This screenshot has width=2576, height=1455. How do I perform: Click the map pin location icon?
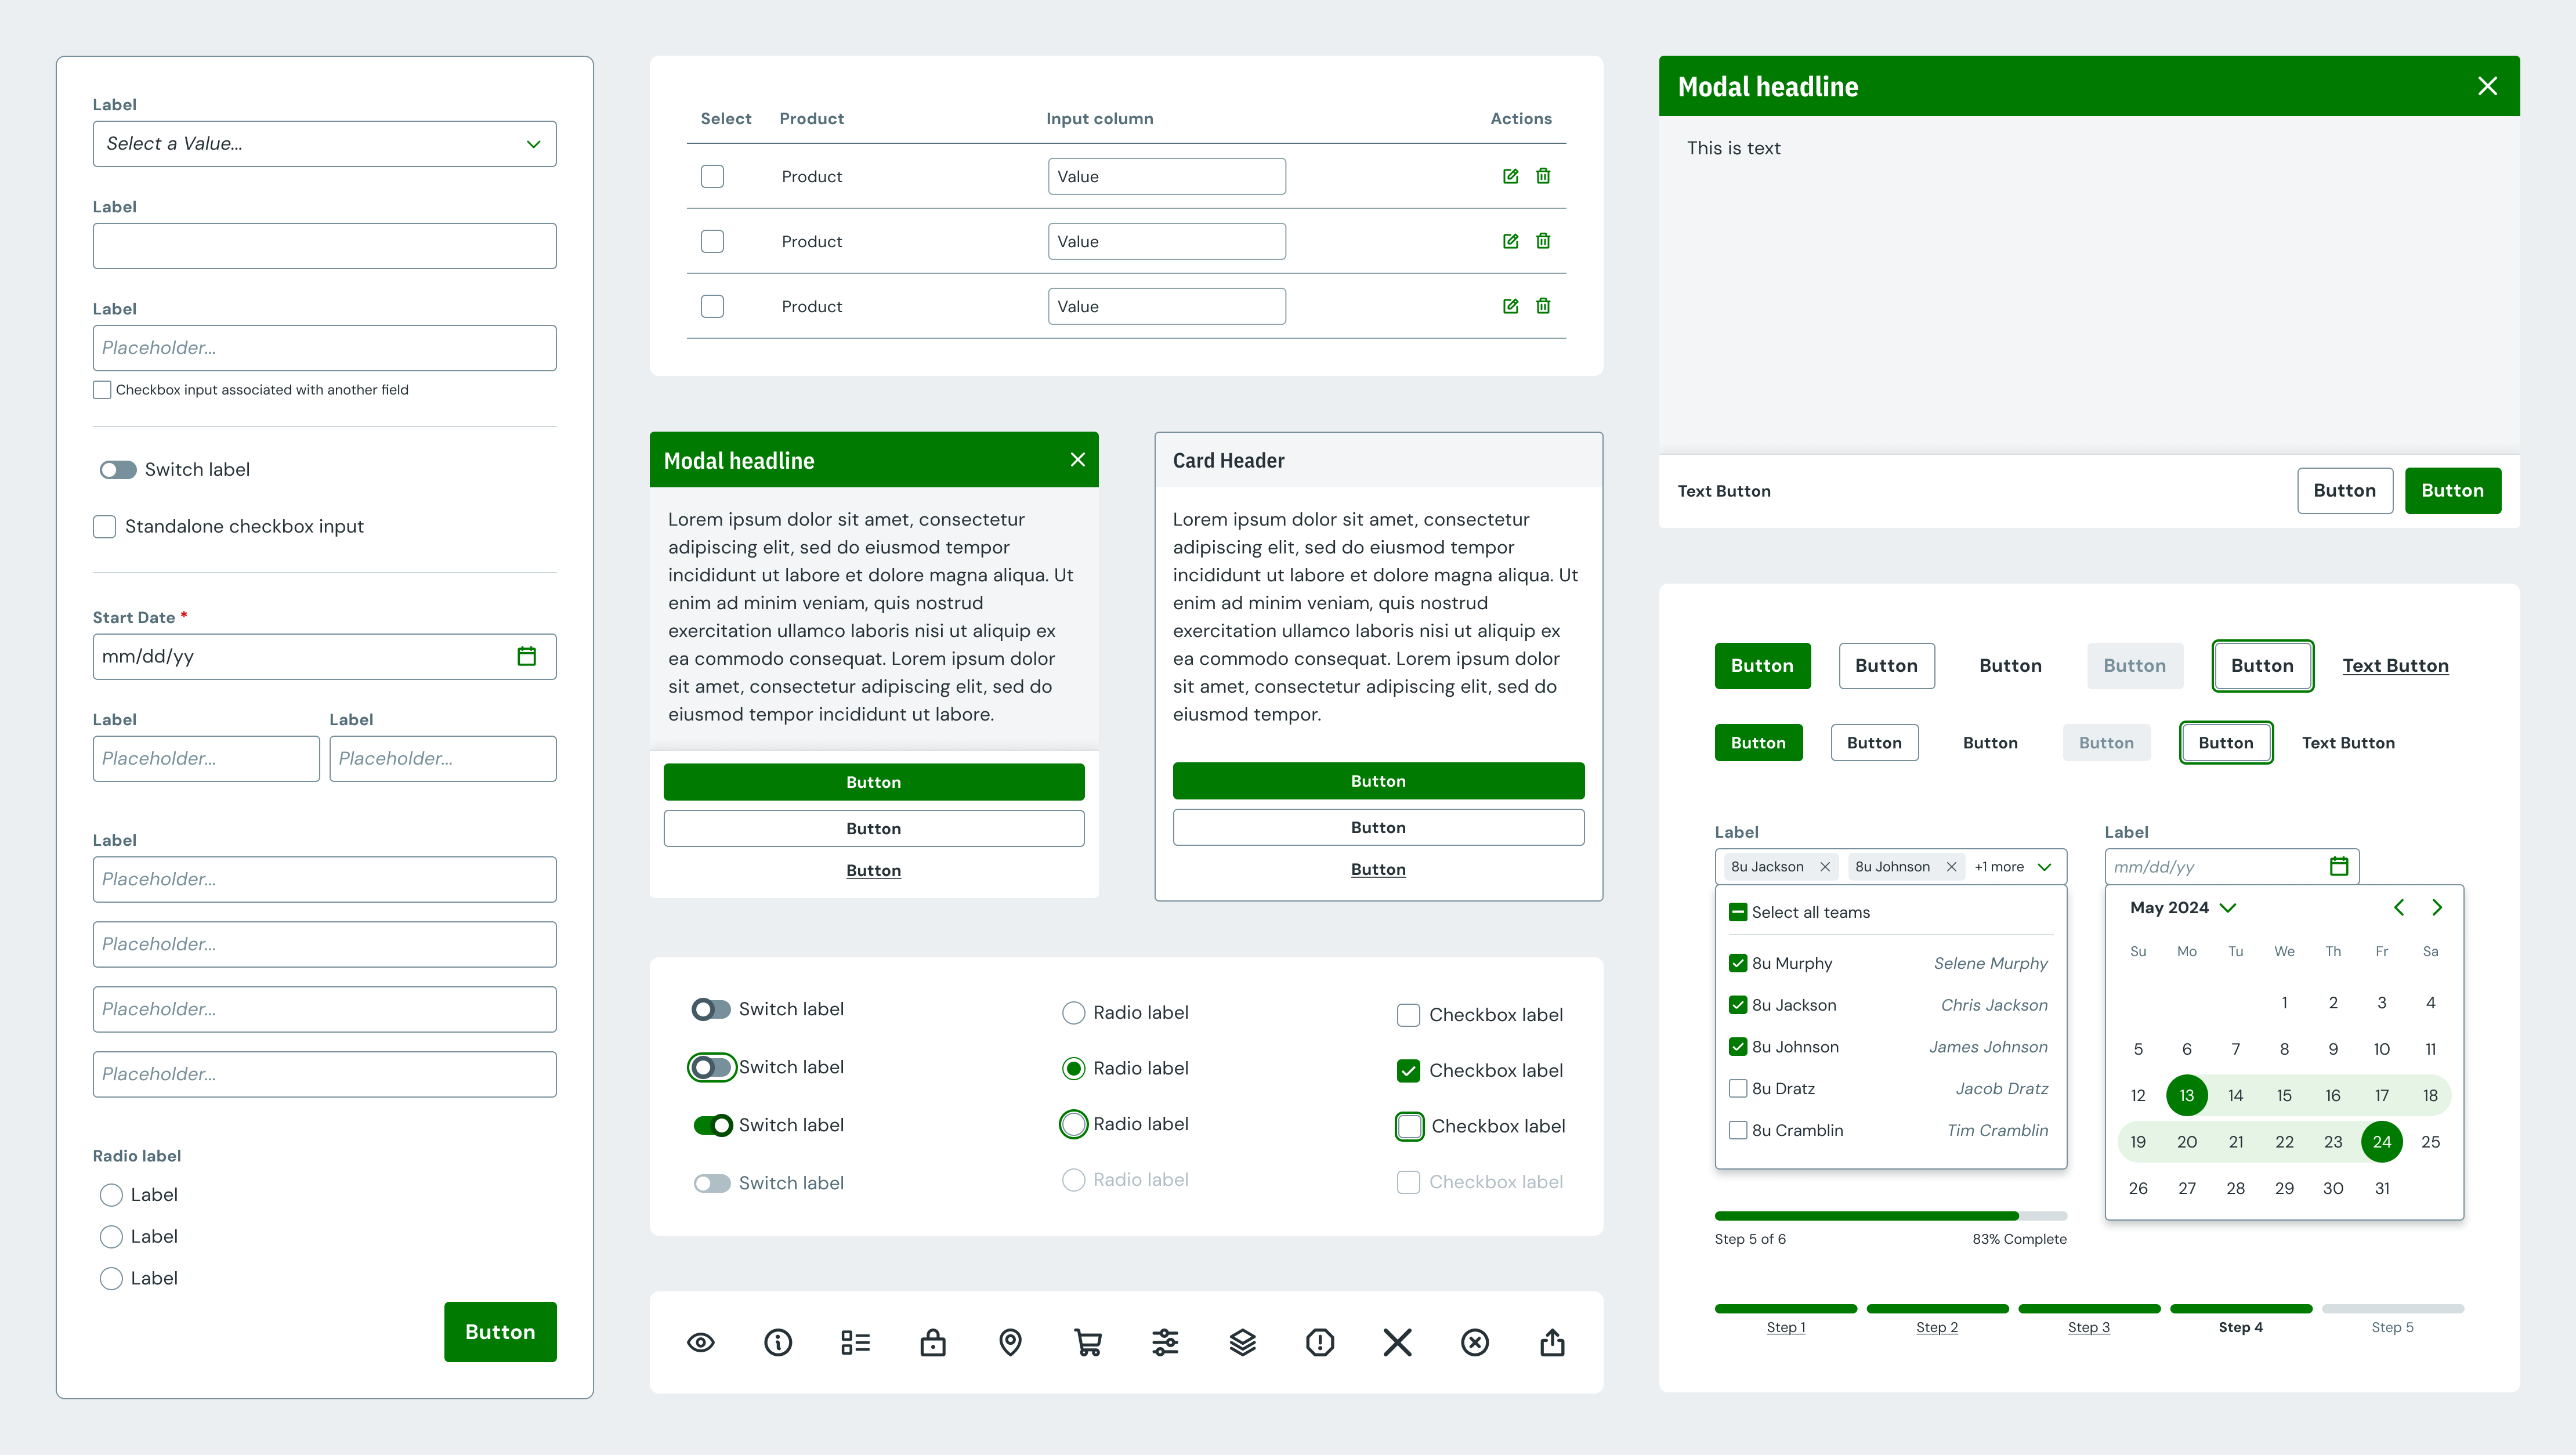pos(1010,1342)
